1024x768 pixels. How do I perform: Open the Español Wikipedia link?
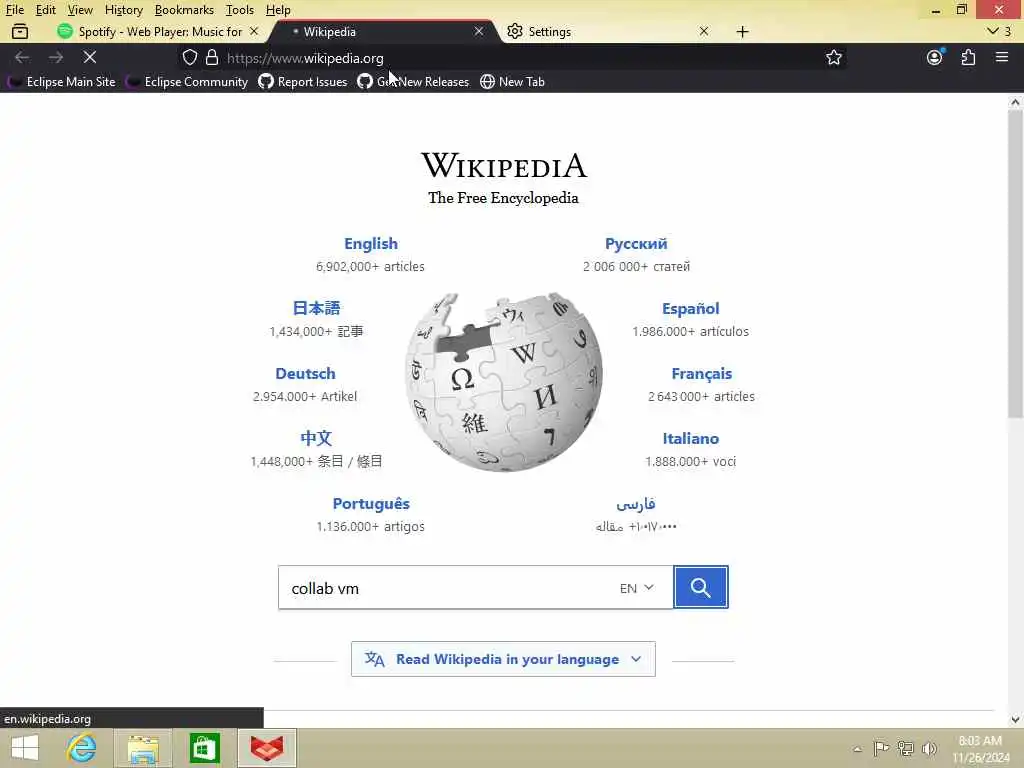point(690,308)
